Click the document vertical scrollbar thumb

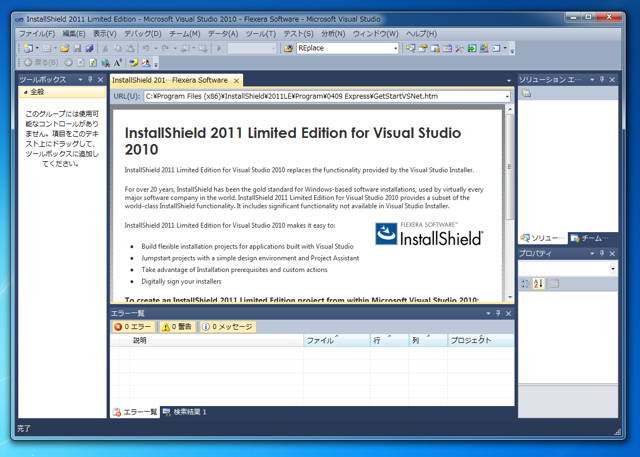[509, 166]
